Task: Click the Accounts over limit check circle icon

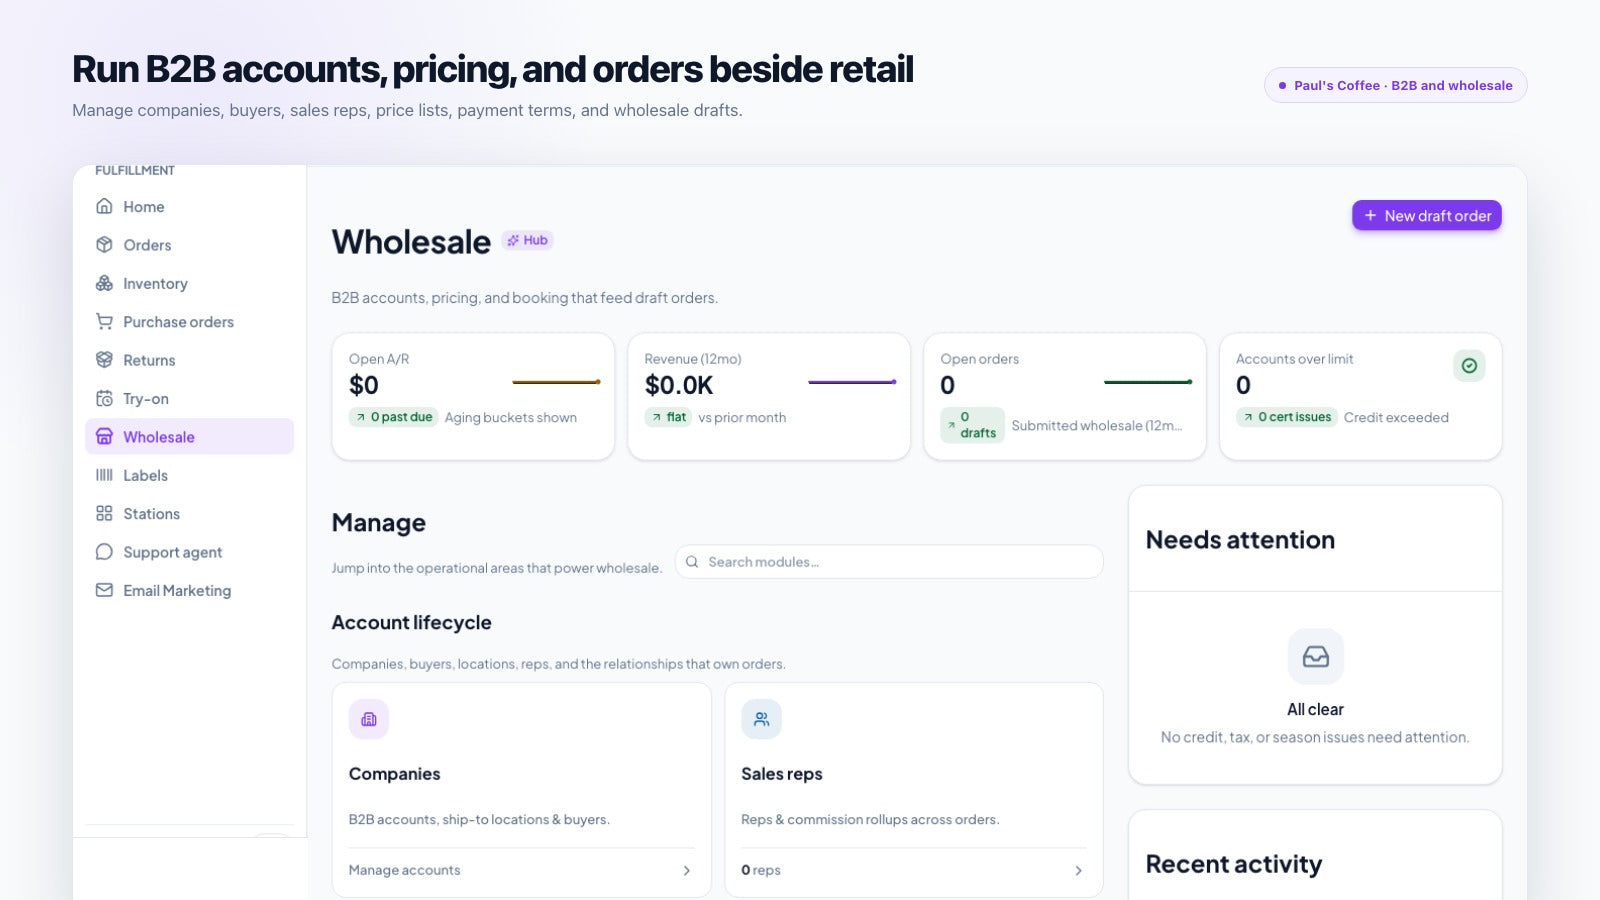Action: (1469, 366)
